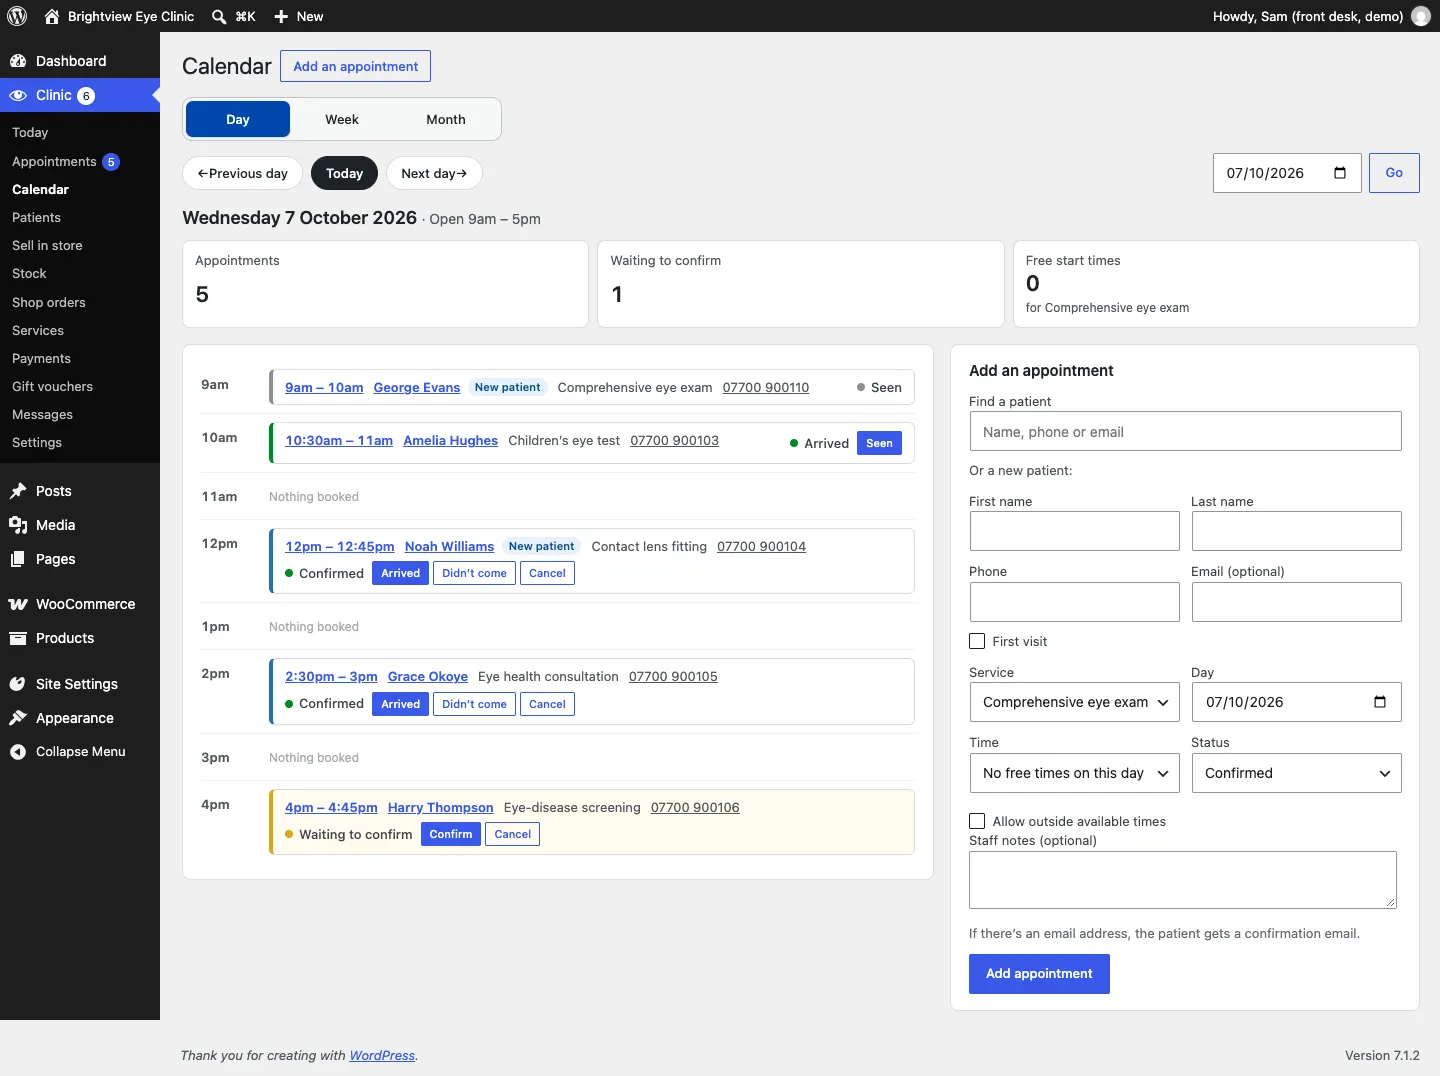Expand the Time dropdown
Viewport: 1440px width, 1076px height.
[1074, 773]
